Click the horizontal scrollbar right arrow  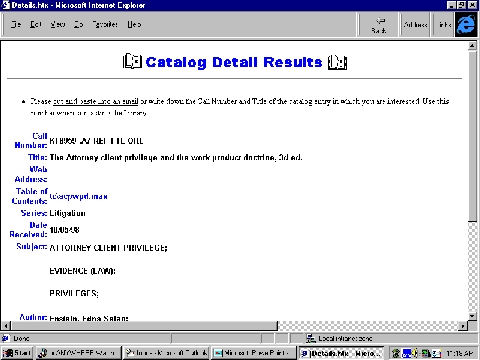[463, 326]
